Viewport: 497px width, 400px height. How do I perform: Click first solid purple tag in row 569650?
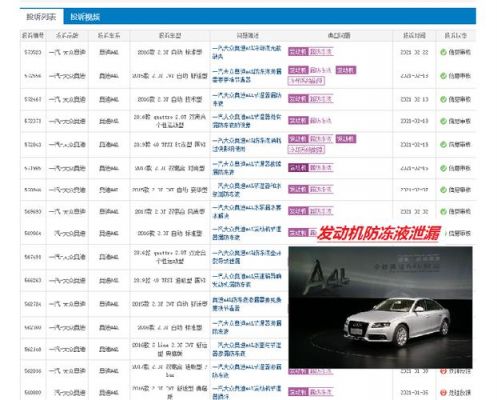click(x=298, y=211)
